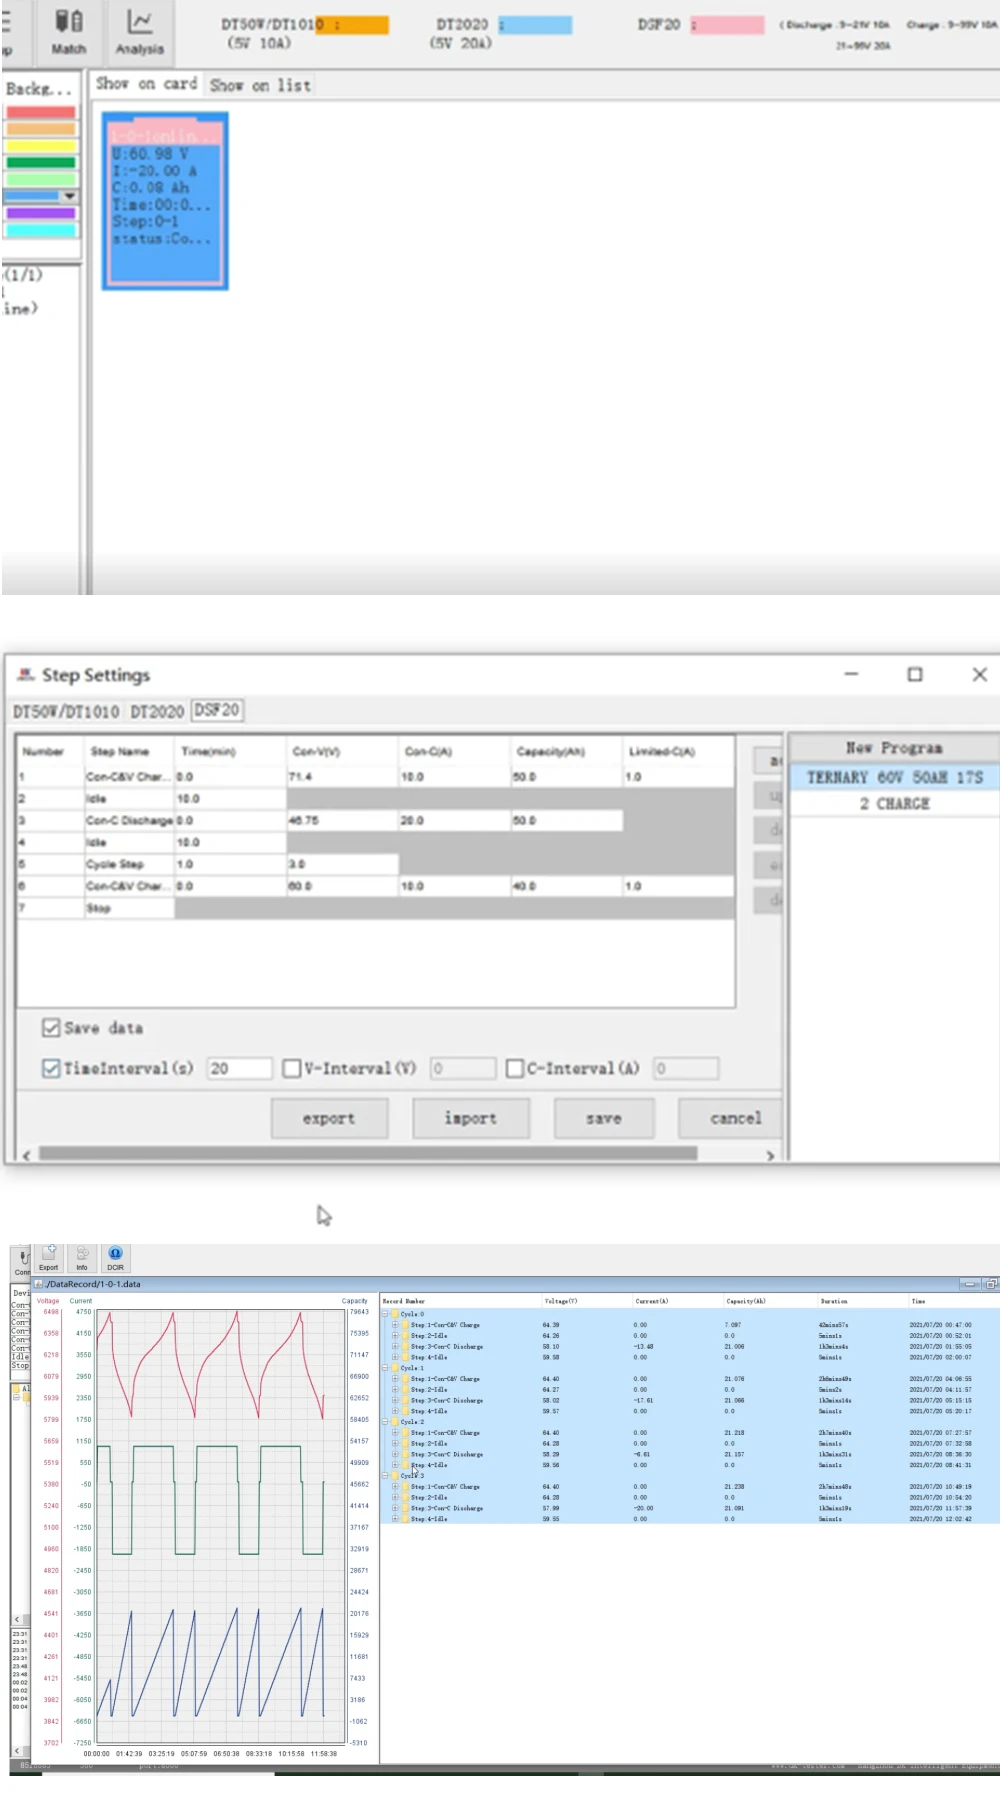Select DT2020 tab in Step Settings
Image resolution: width=1000 pixels, height=1813 pixels.
point(157,711)
